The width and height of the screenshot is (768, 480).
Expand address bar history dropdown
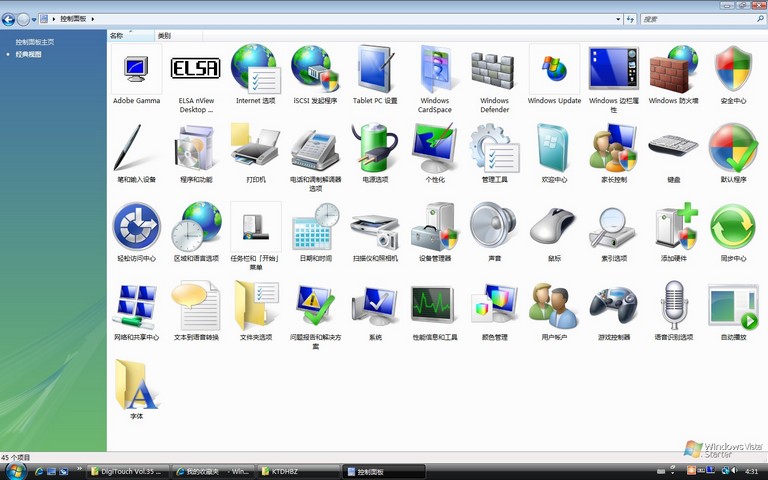point(618,19)
